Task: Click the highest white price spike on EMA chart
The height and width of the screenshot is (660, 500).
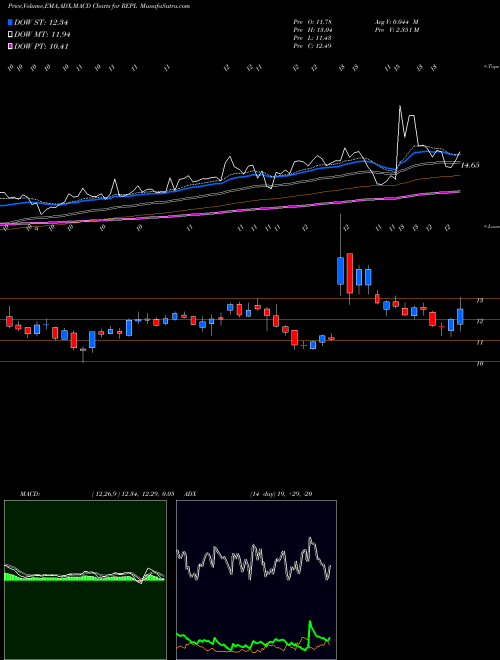Action: (x=399, y=107)
